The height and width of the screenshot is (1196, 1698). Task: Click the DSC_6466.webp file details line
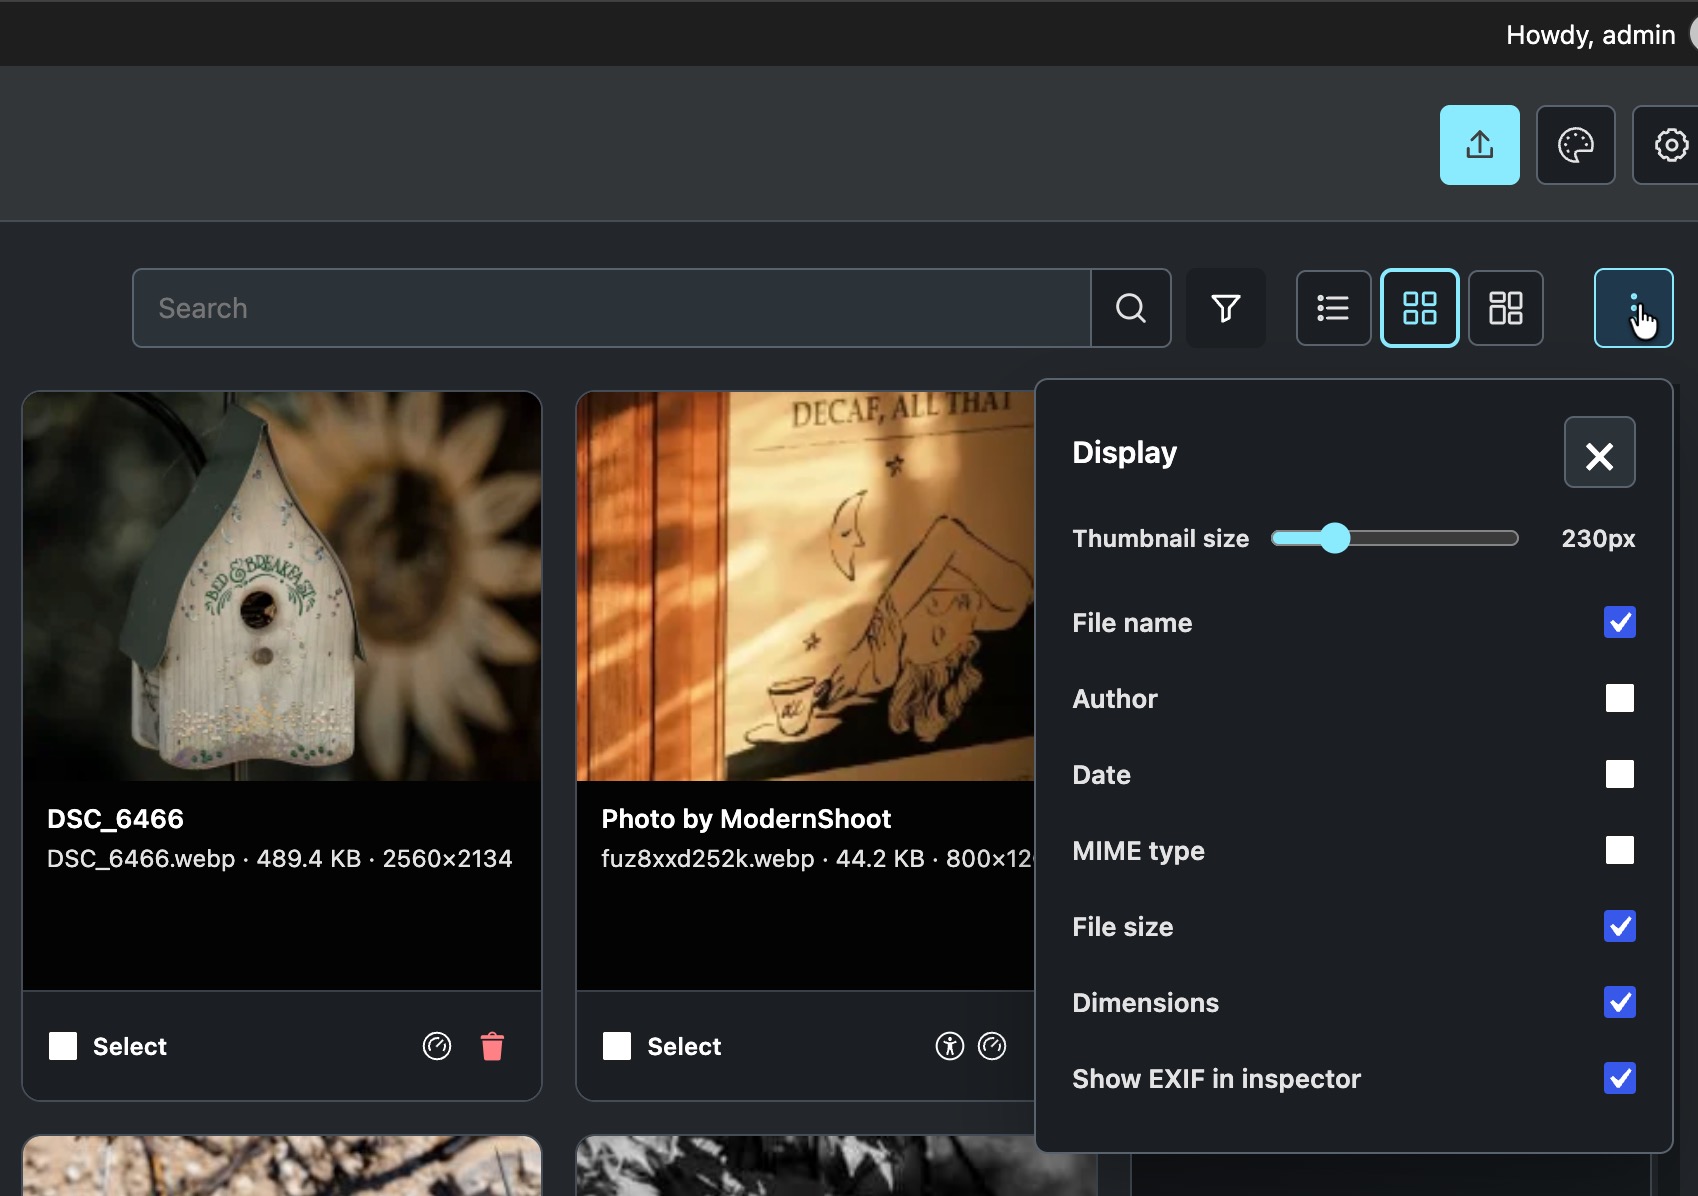[280, 859]
